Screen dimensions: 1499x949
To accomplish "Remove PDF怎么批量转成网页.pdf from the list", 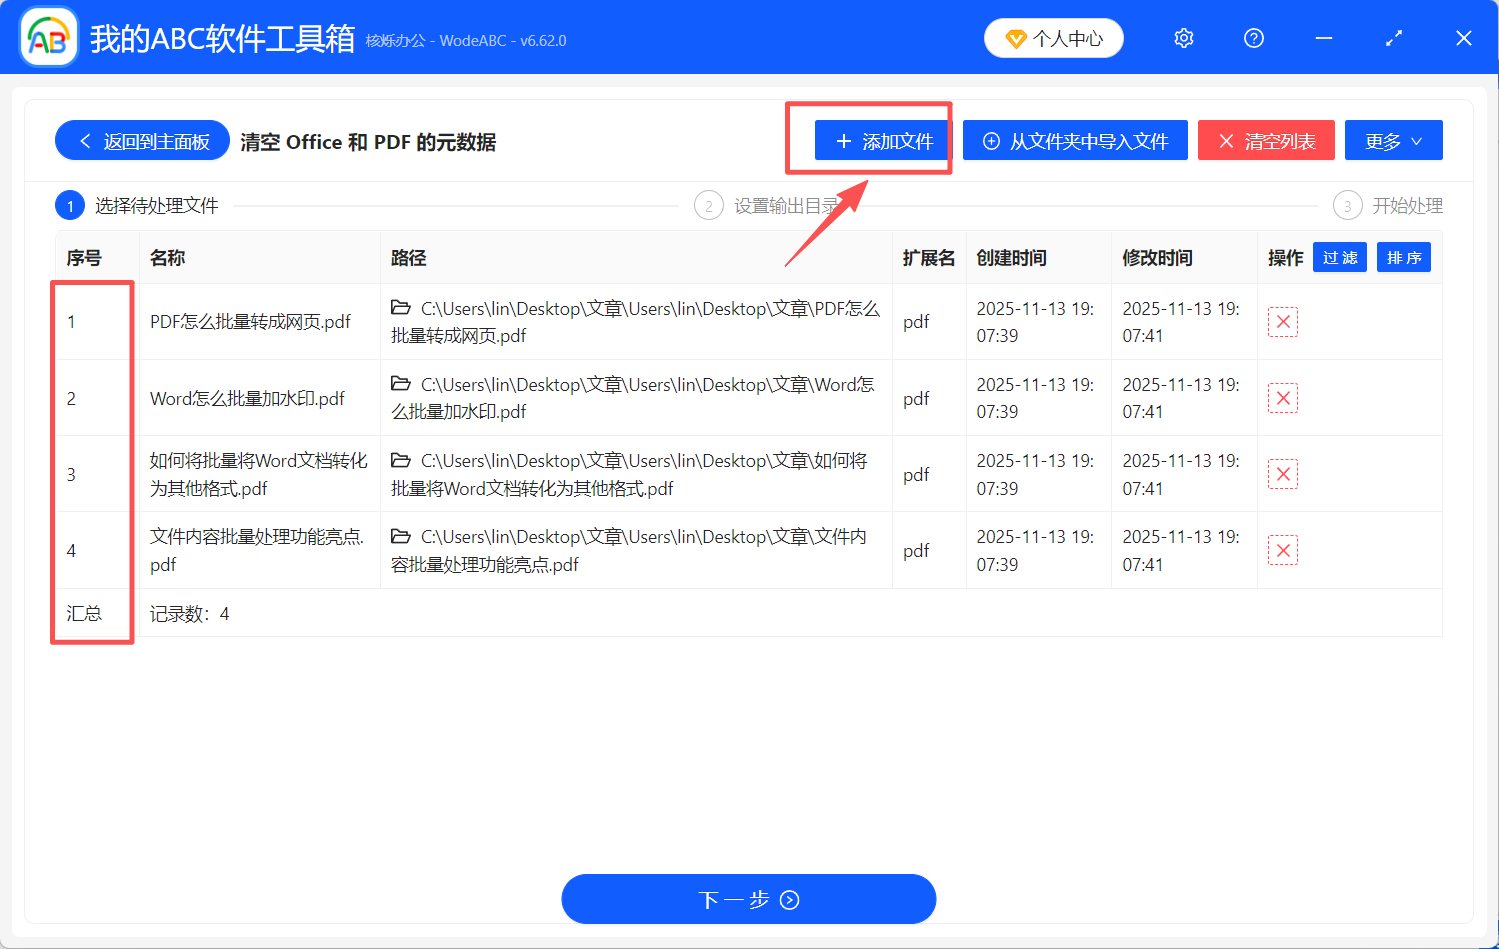I will [x=1283, y=321].
